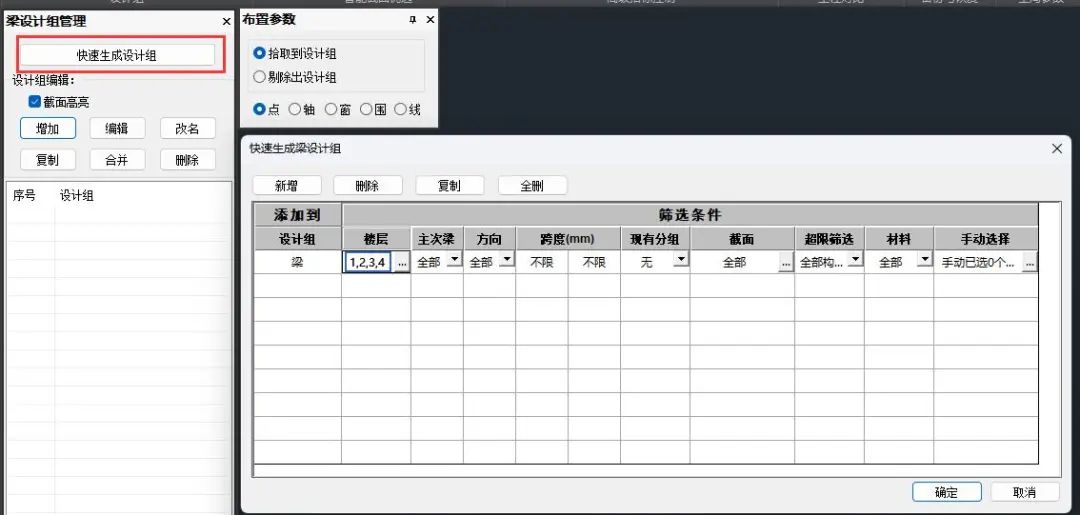Viewport: 1080px width, 515px height.
Task: Choose the 窗 selection mode radio
Action: tap(331, 109)
